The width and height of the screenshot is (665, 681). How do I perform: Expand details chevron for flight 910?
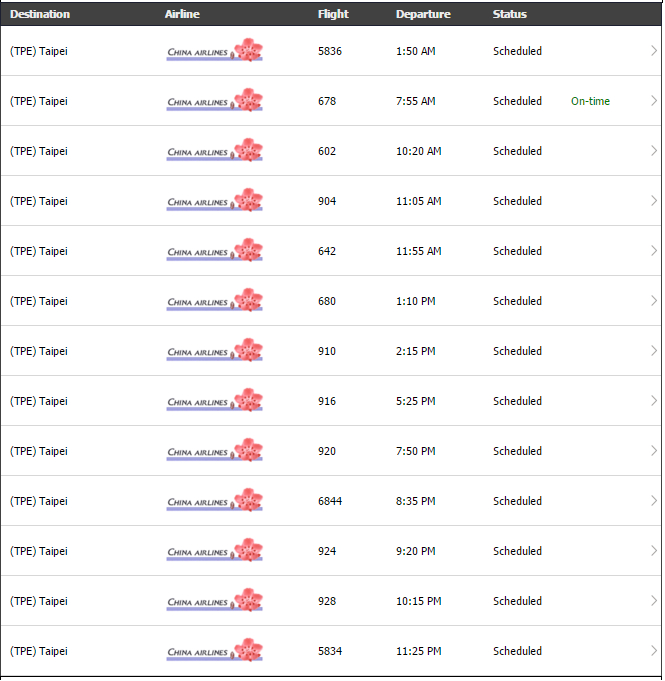[x=654, y=350]
